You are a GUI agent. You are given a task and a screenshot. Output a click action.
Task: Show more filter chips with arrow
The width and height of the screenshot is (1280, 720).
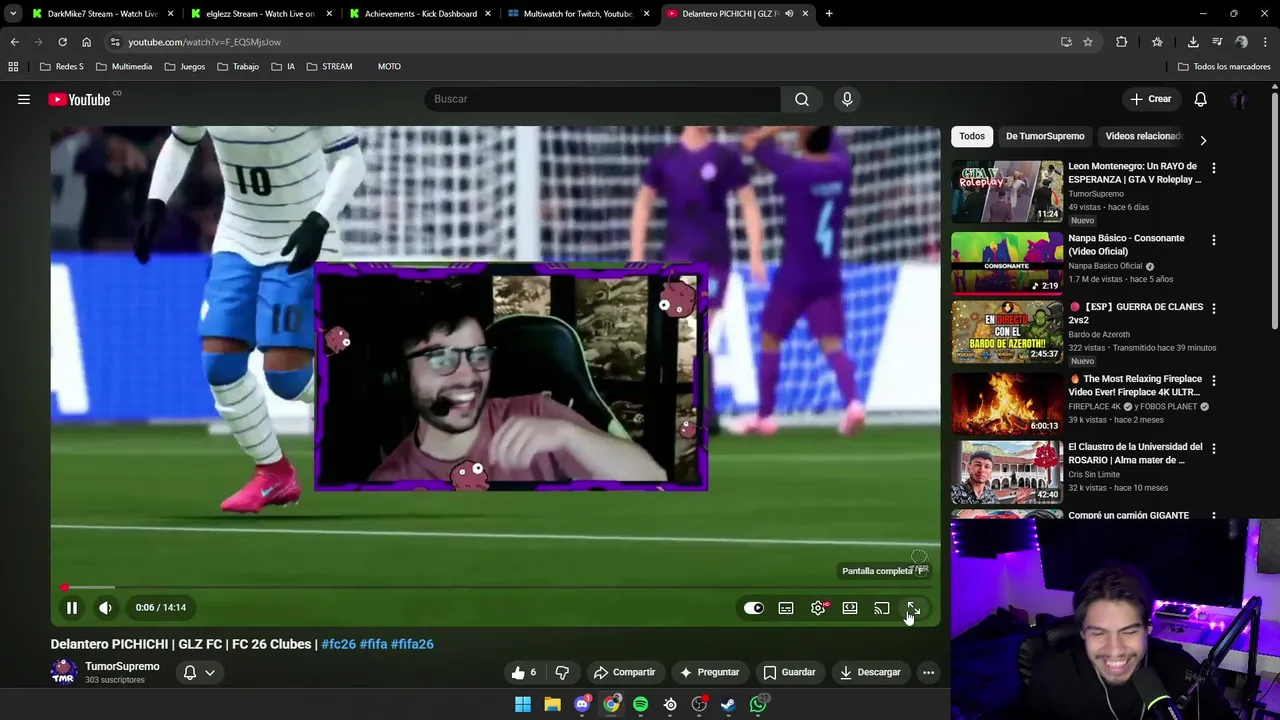1203,140
